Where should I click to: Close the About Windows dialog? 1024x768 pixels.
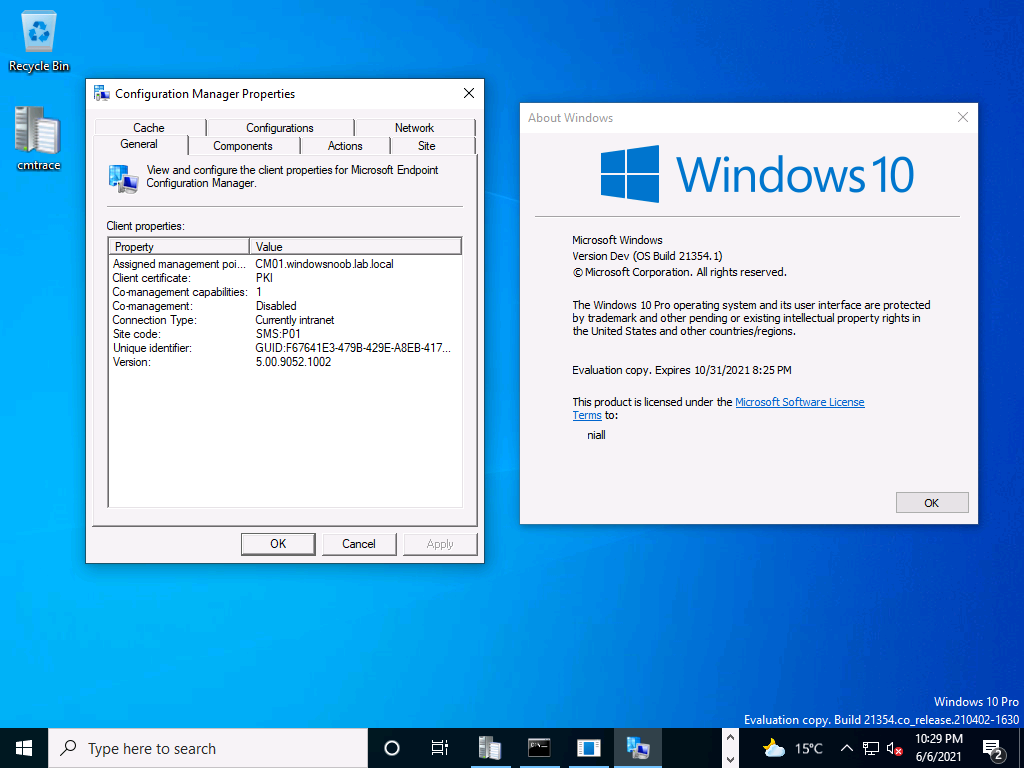click(963, 118)
